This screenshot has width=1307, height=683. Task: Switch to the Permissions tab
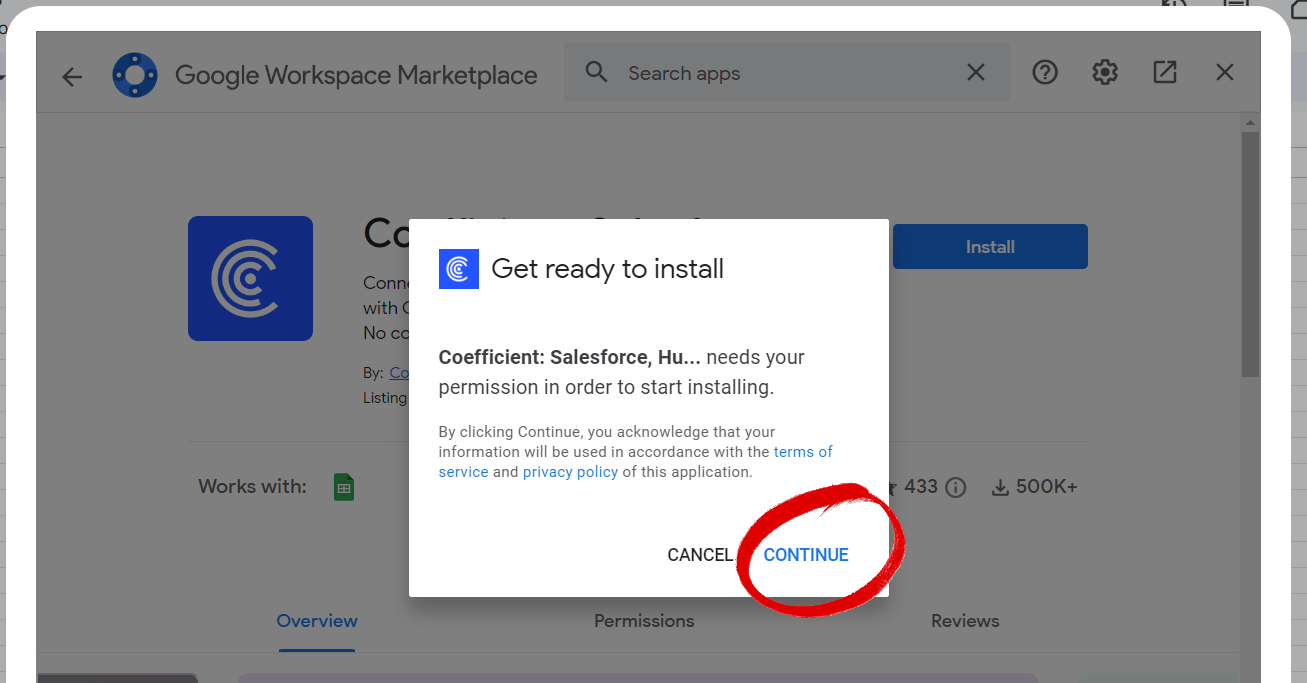coord(644,621)
